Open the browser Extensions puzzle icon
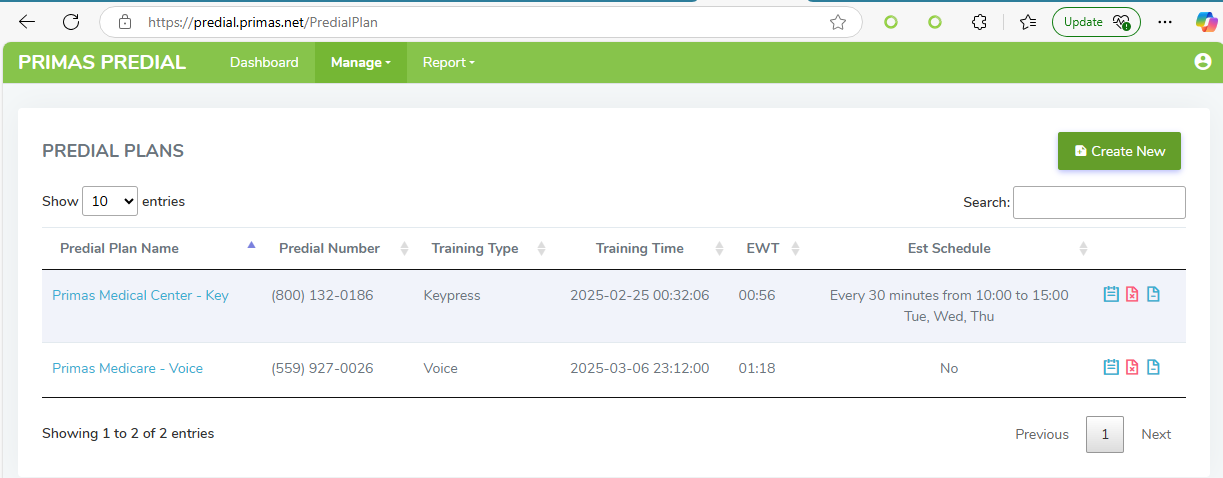 (980, 22)
